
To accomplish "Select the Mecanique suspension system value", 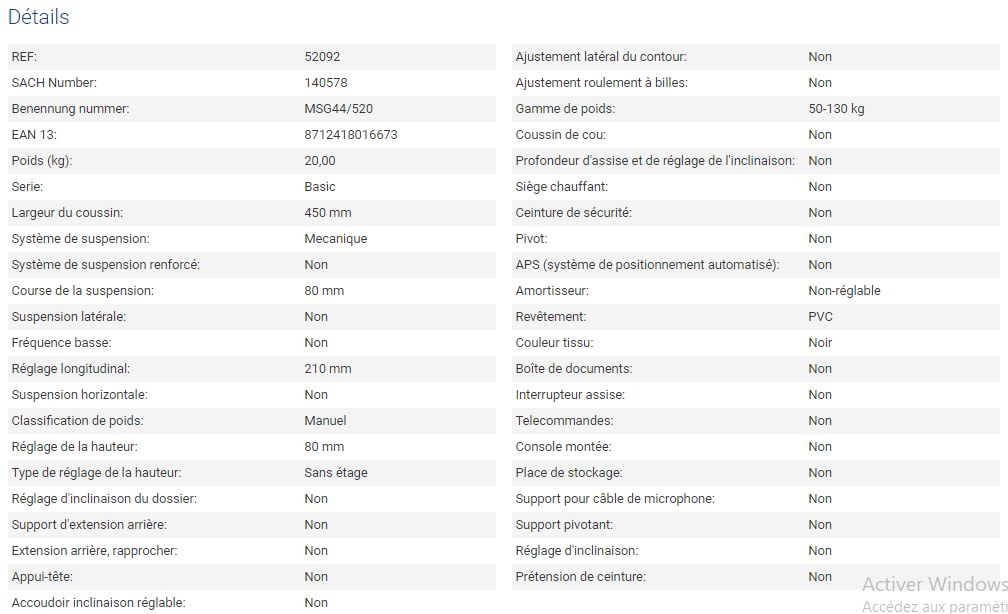I will pyautogui.click(x=335, y=239).
